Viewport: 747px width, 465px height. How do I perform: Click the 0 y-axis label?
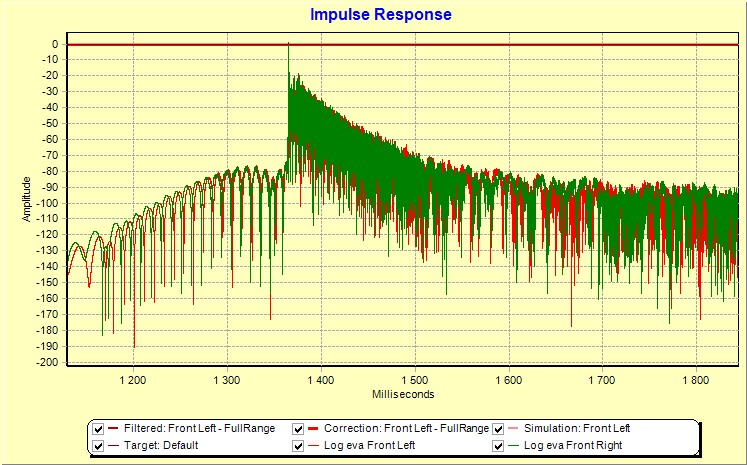(x=55, y=44)
